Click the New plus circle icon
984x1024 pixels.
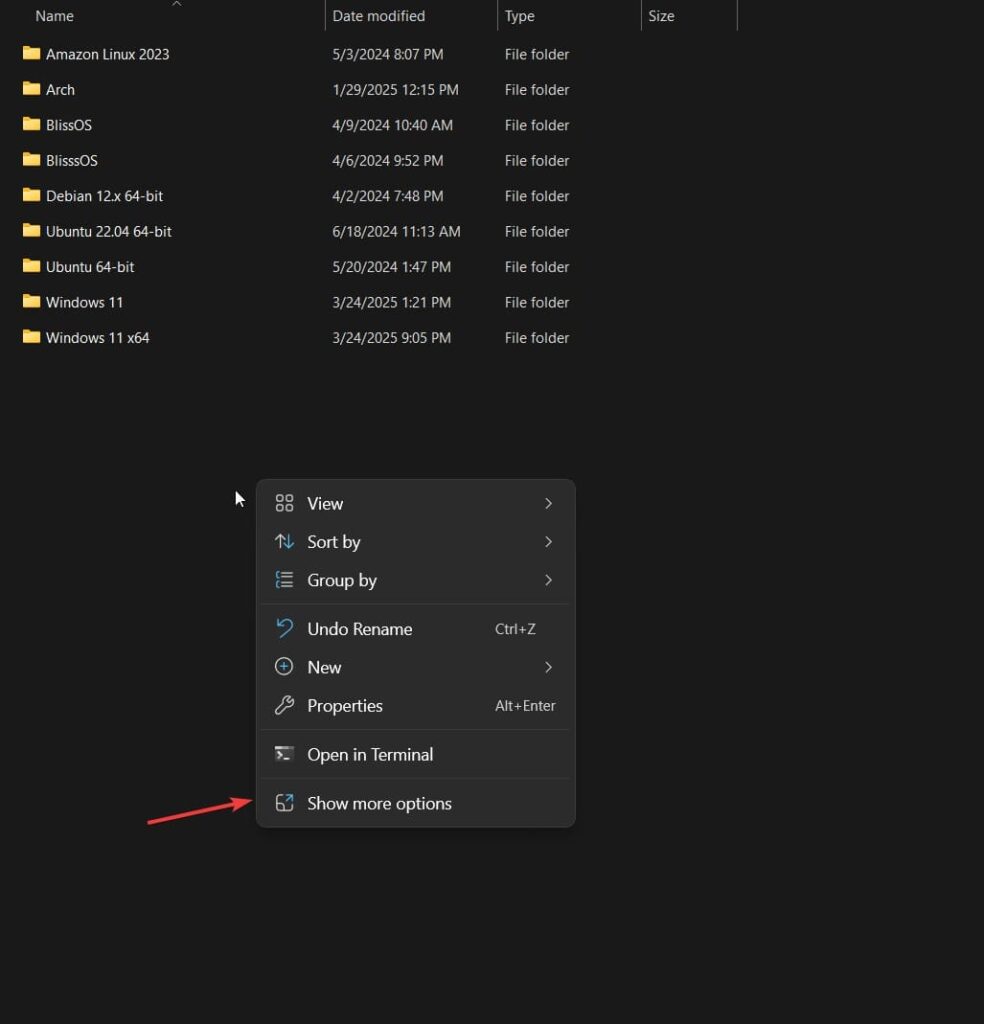(x=285, y=667)
